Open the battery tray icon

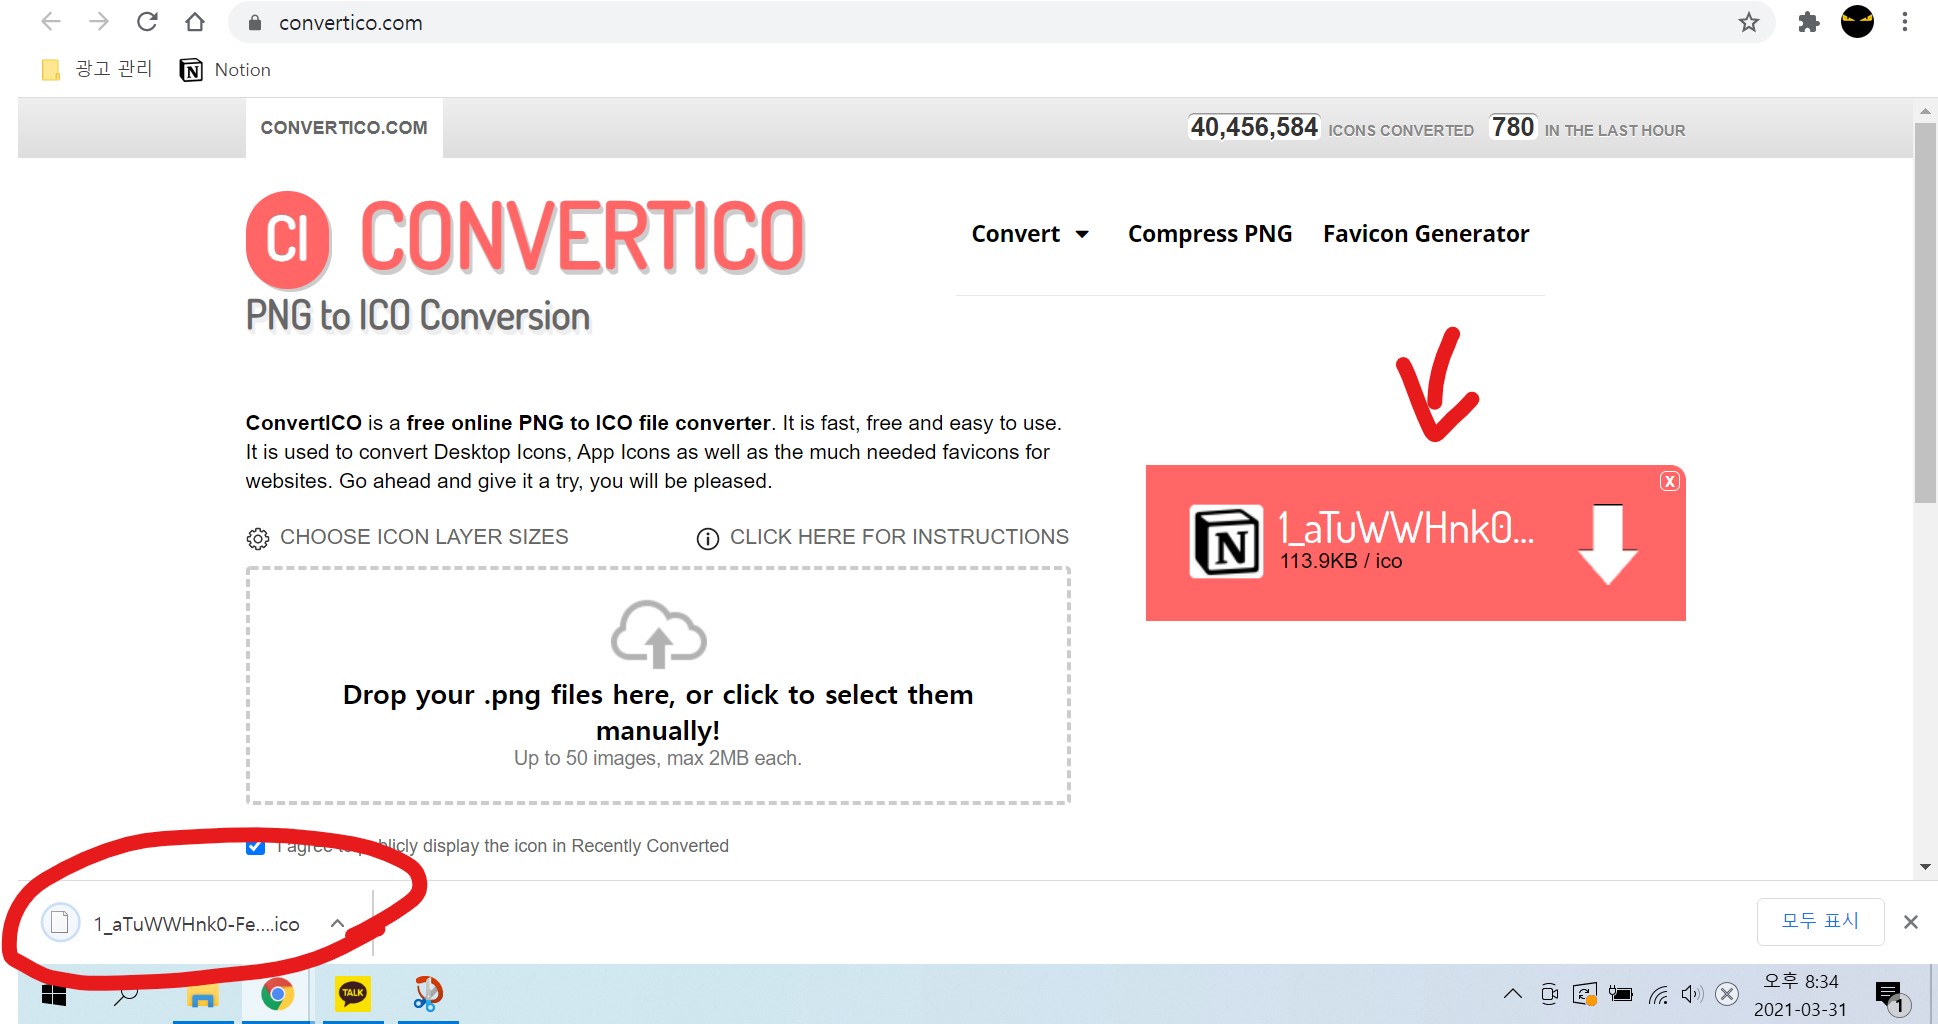point(1621,994)
